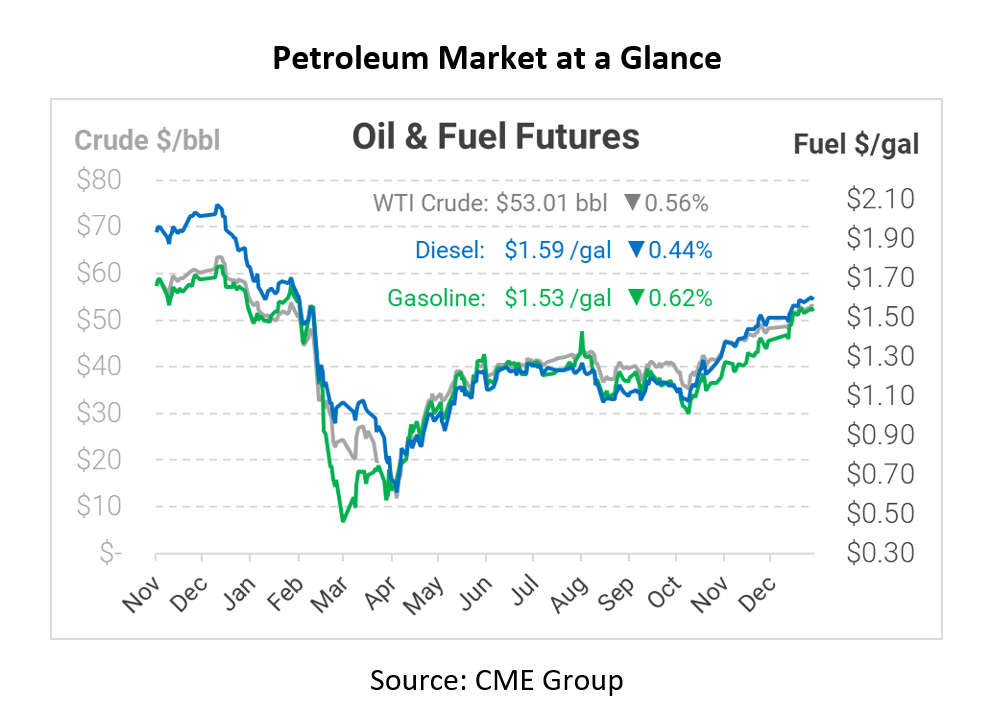Click the $0.30 label on fuel axis
Viewport: 1003px width, 718px height.
tap(881, 552)
